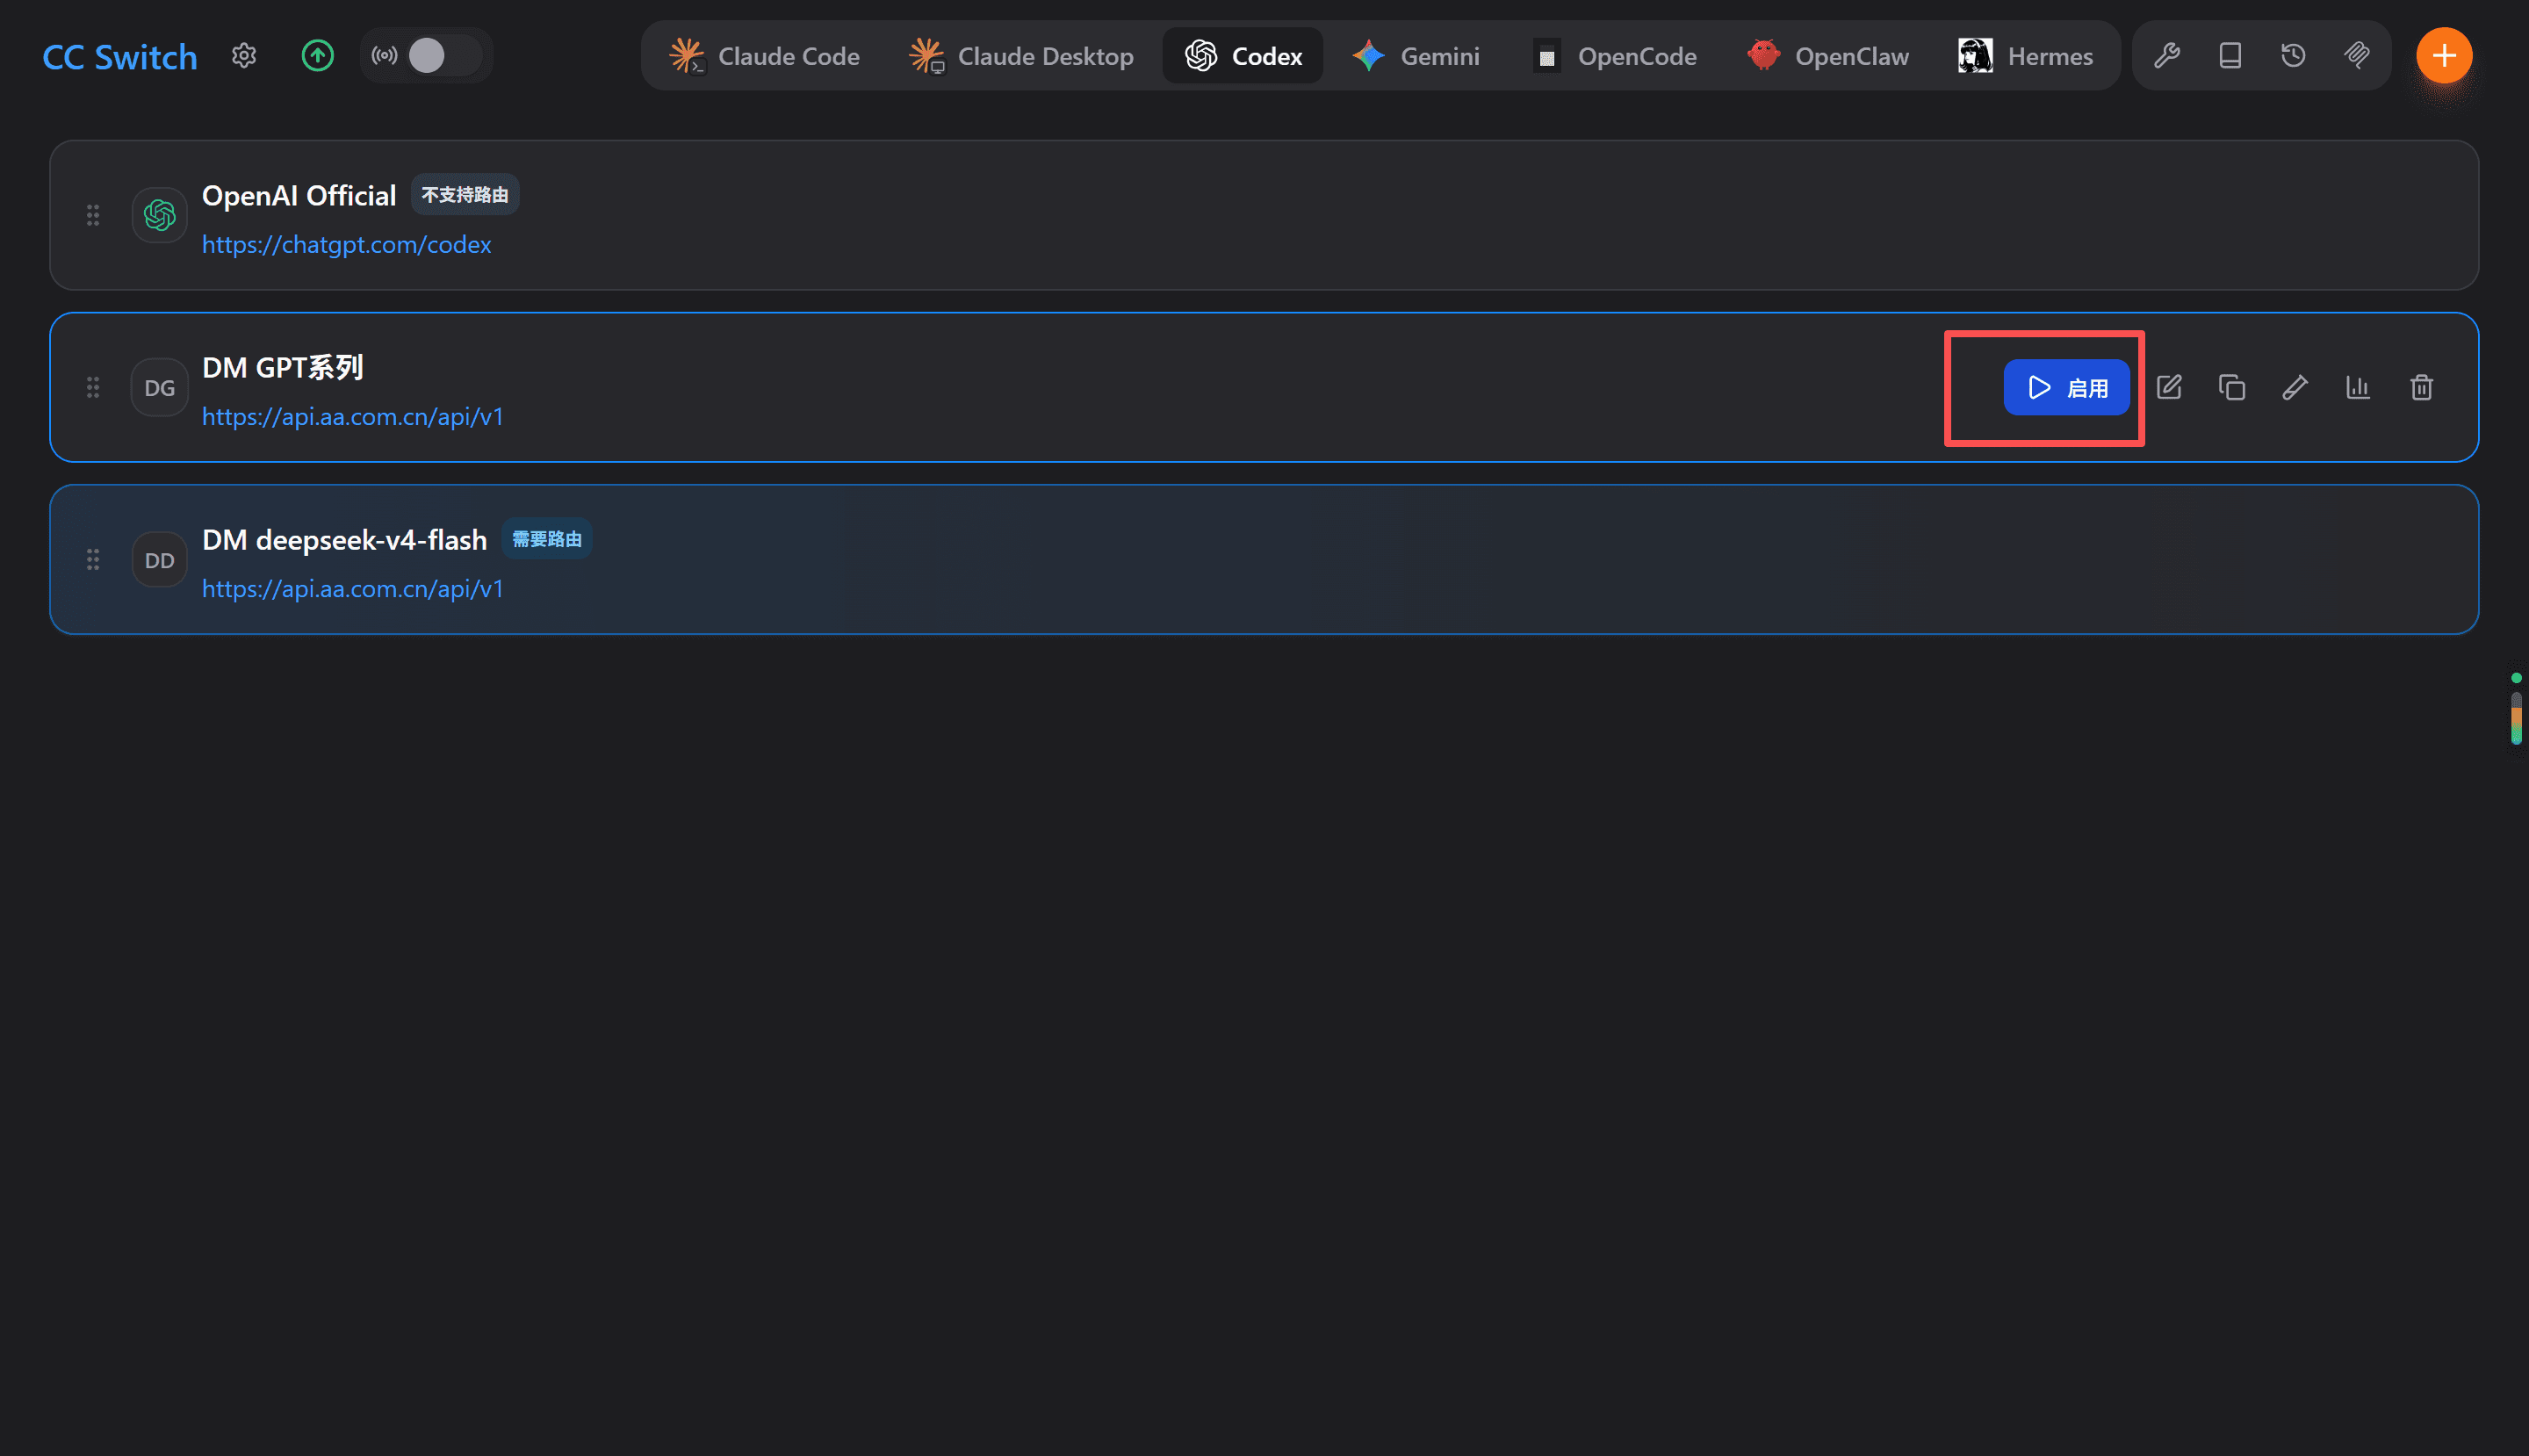The width and height of the screenshot is (2529, 1456).
Task: Open DM deepseek-v4-flash API link
Action: pos(353,588)
